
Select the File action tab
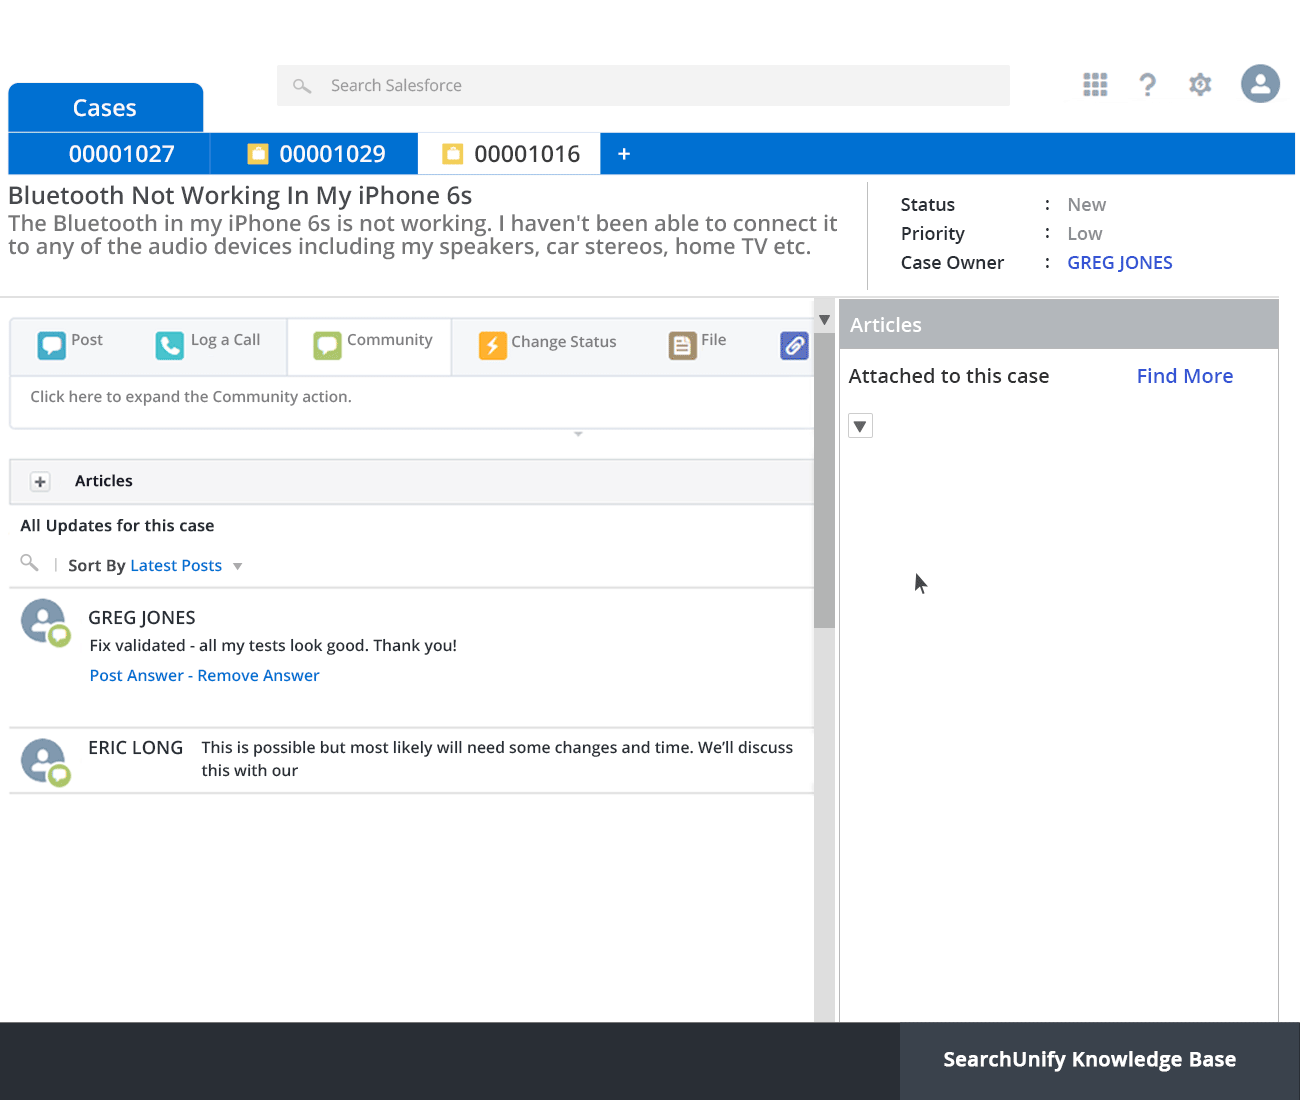pos(698,345)
